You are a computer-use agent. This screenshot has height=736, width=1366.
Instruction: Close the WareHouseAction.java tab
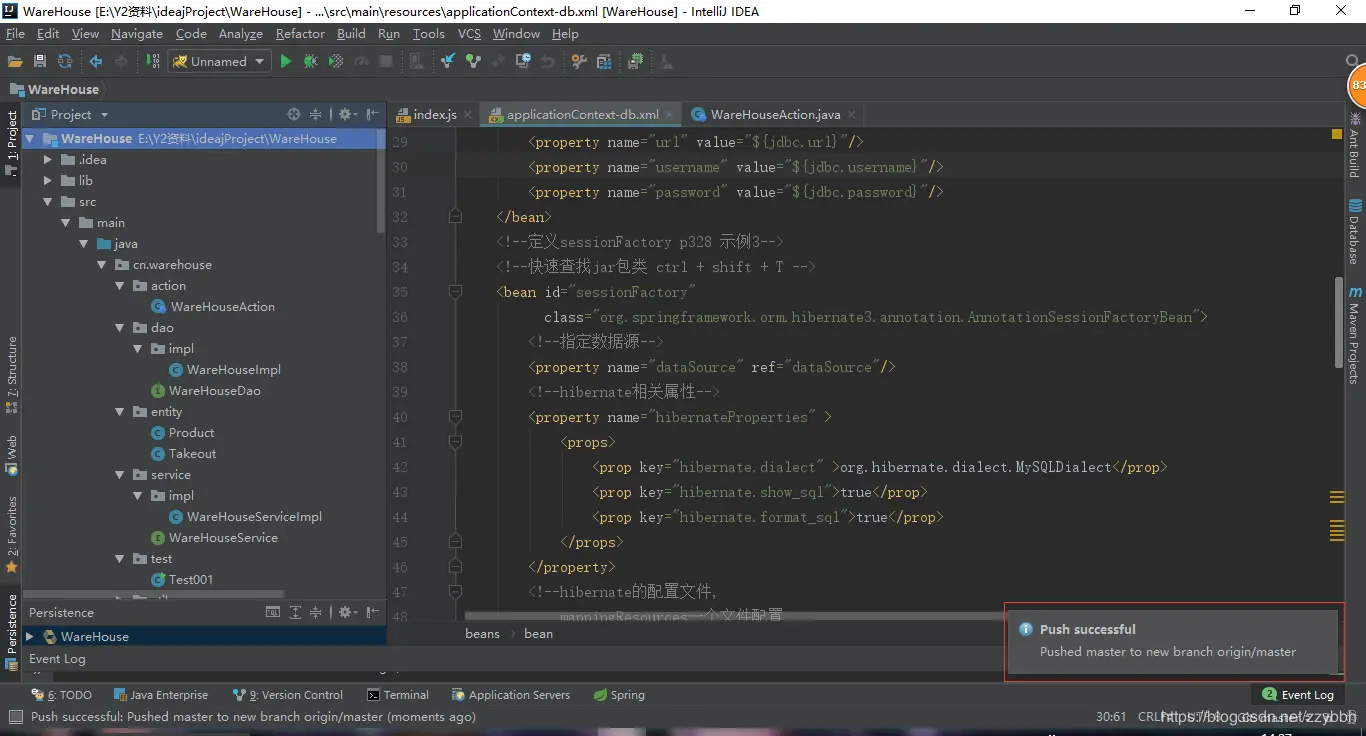pyautogui.click(x=852, y=114)
